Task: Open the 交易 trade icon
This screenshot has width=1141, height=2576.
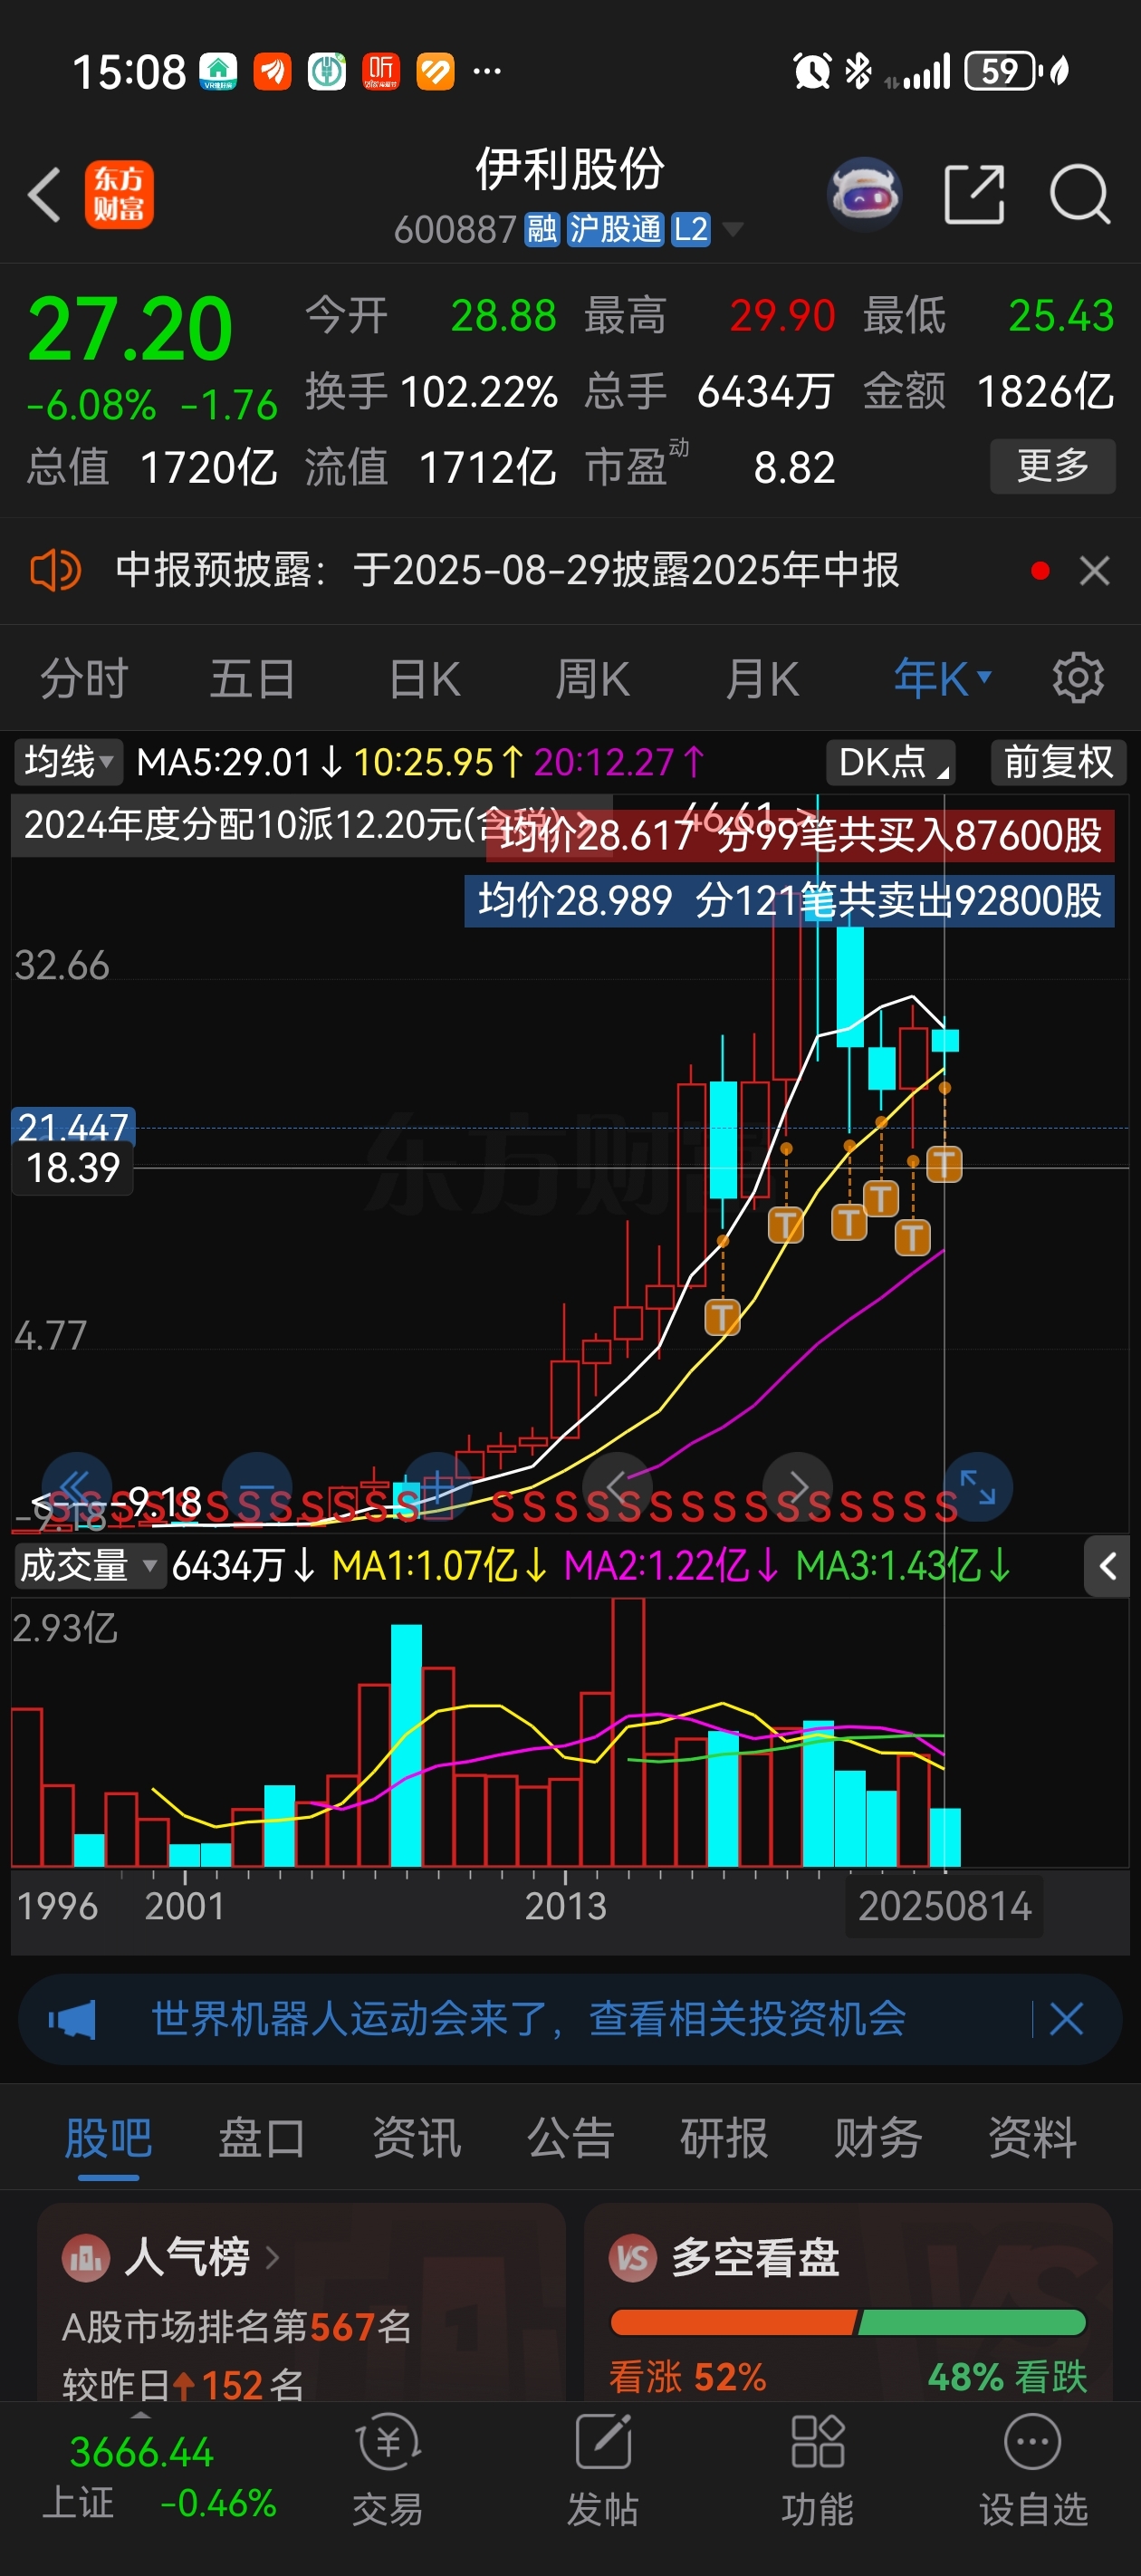Action: (x=388, y=2470)
